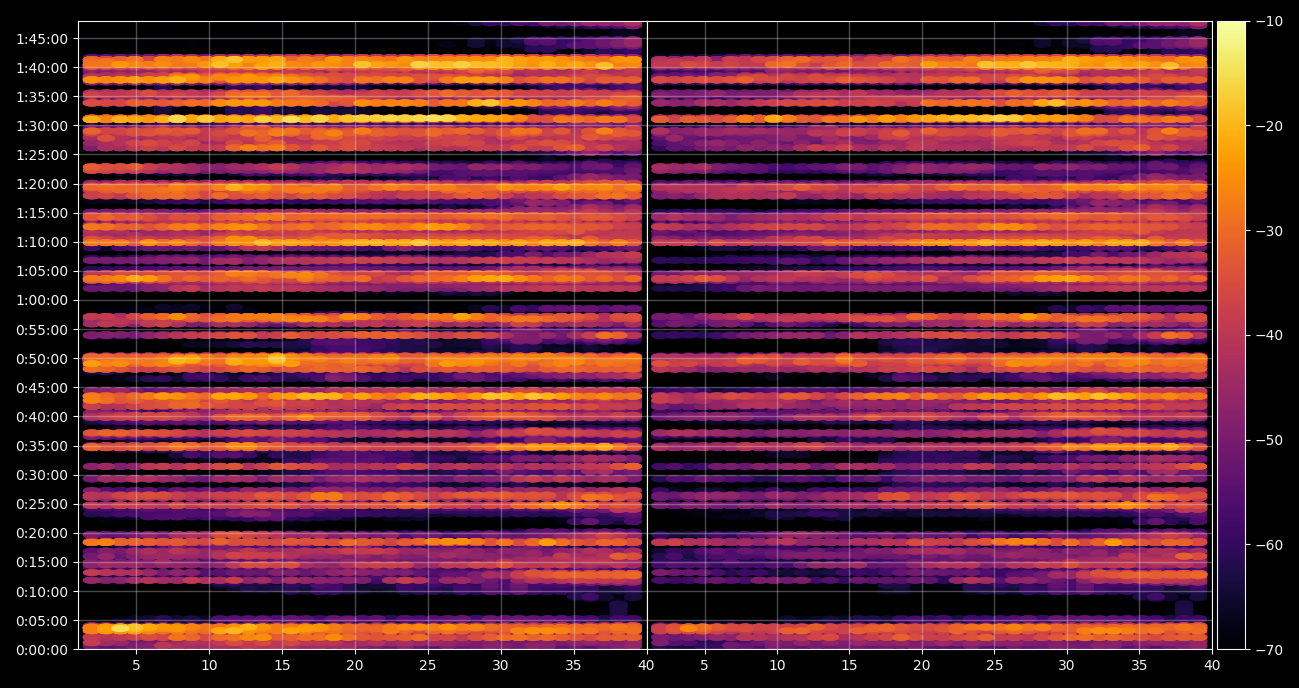
Task: Click the inferno colorbar gradient strip
Action: pyautogui.click(x=1232, y=335)
